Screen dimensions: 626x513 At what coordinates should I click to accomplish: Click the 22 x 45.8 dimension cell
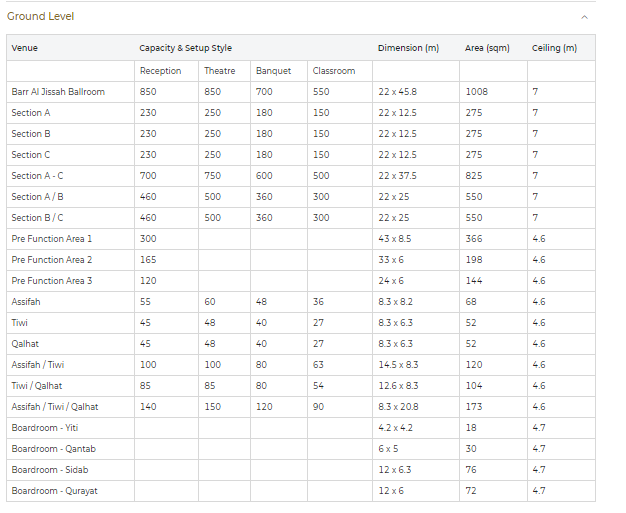[397, 92]
